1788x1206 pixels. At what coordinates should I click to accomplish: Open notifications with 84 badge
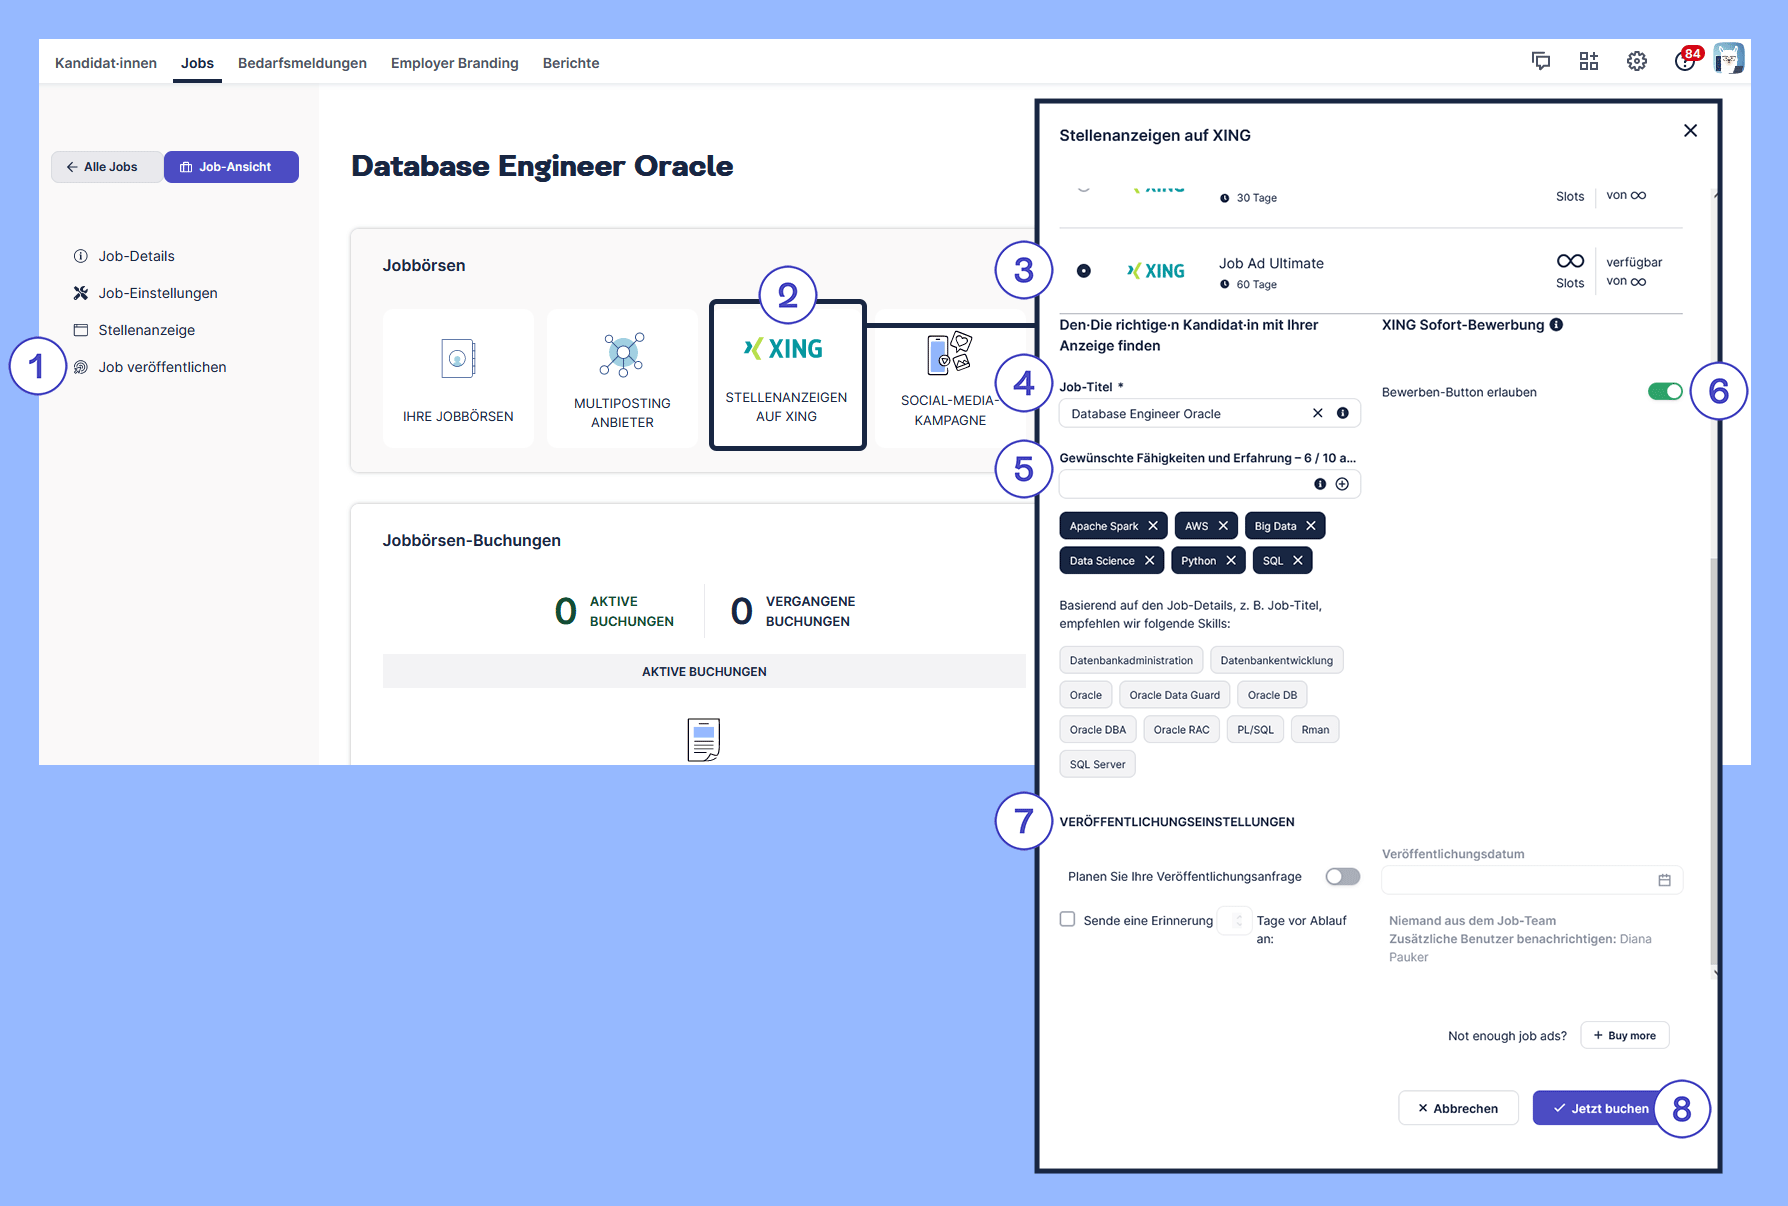[x=1685, y=61]
